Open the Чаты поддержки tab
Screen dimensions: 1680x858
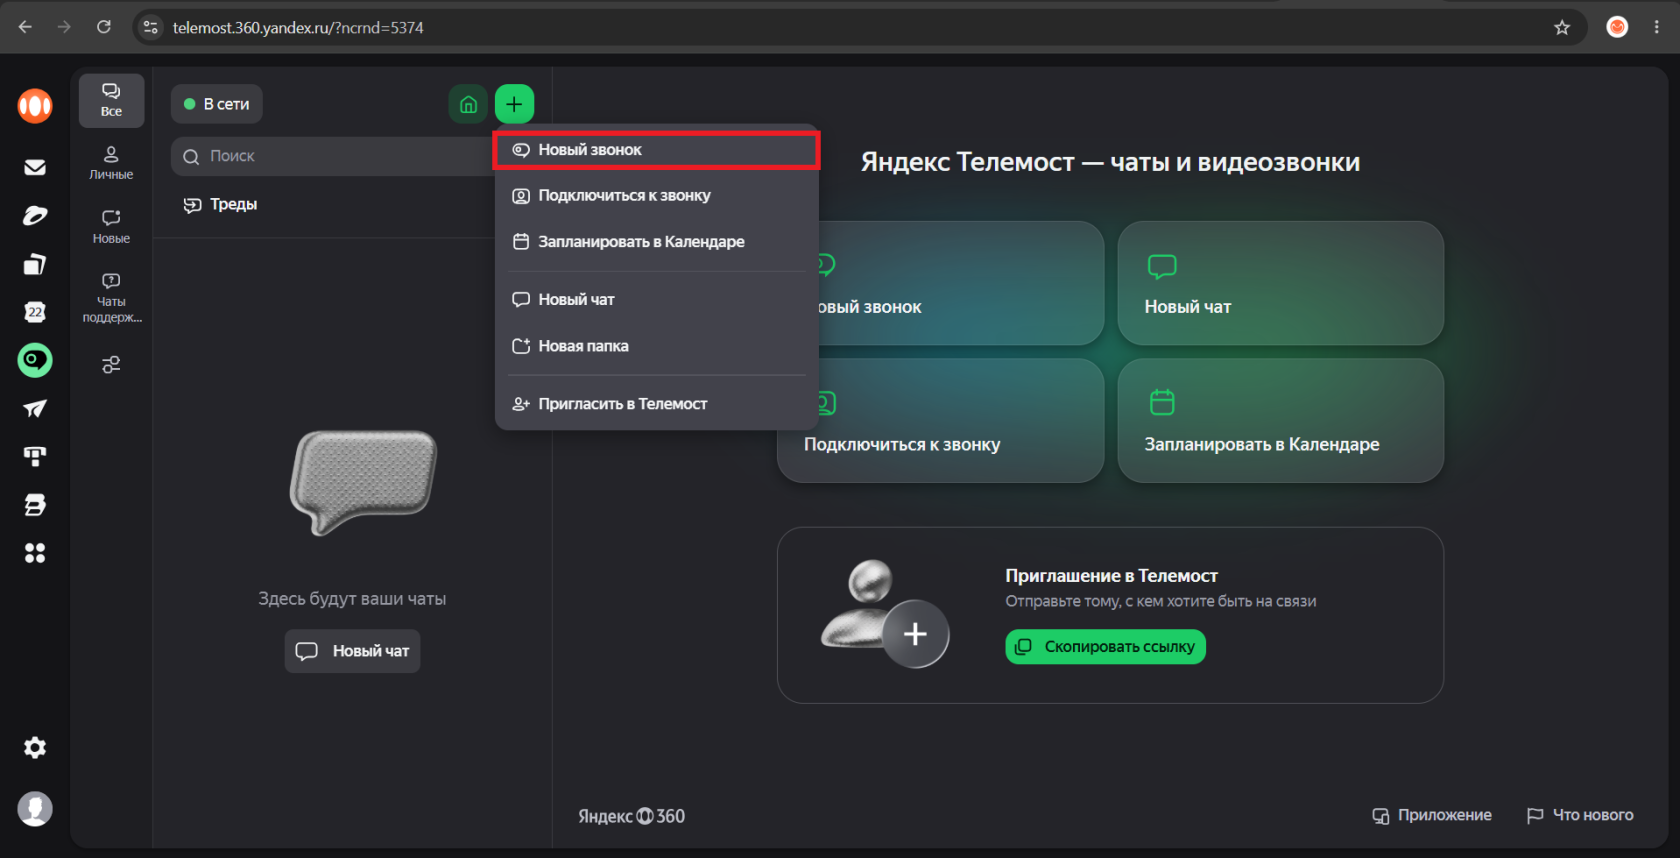pos(111,297)
